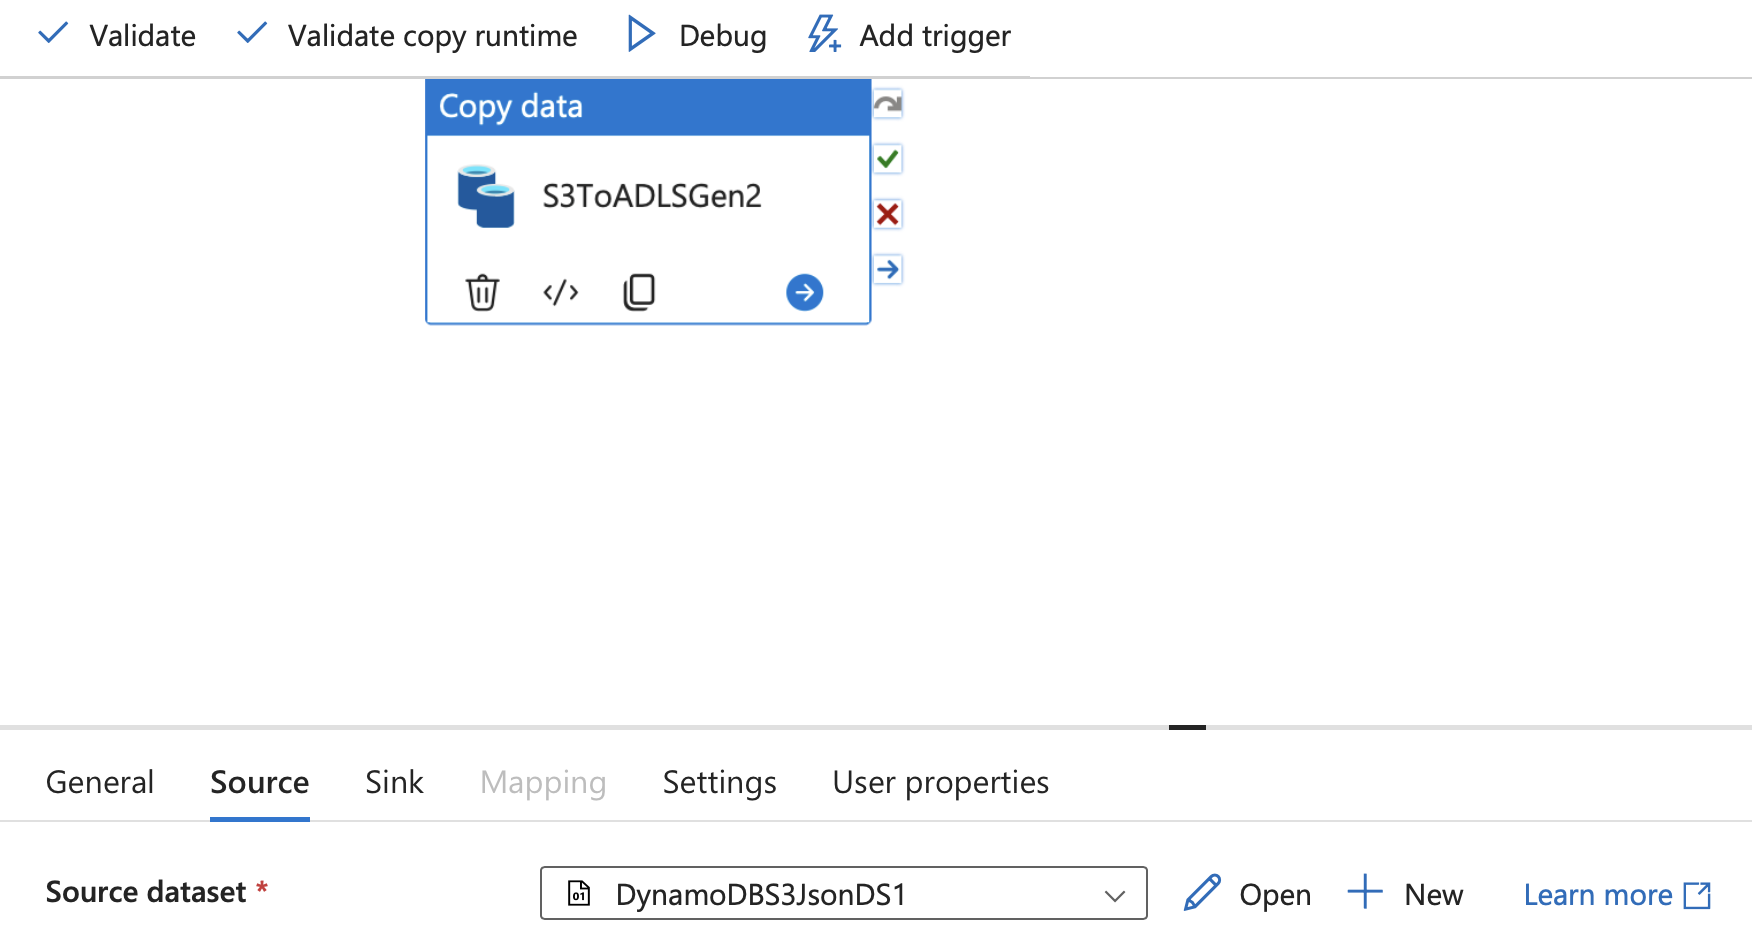Open the Source dataset dropdown
The image size is (1752, 944).
pos(843,893)
